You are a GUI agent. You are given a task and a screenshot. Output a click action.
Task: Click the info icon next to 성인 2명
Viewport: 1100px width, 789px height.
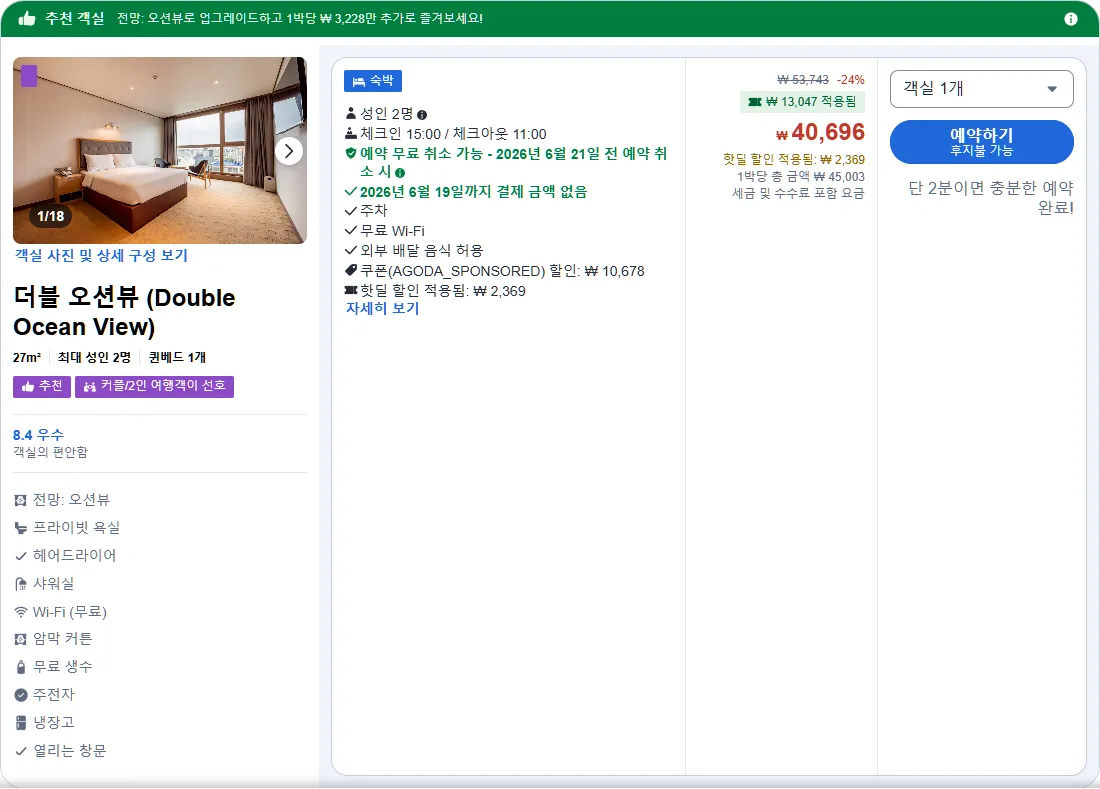422,115
